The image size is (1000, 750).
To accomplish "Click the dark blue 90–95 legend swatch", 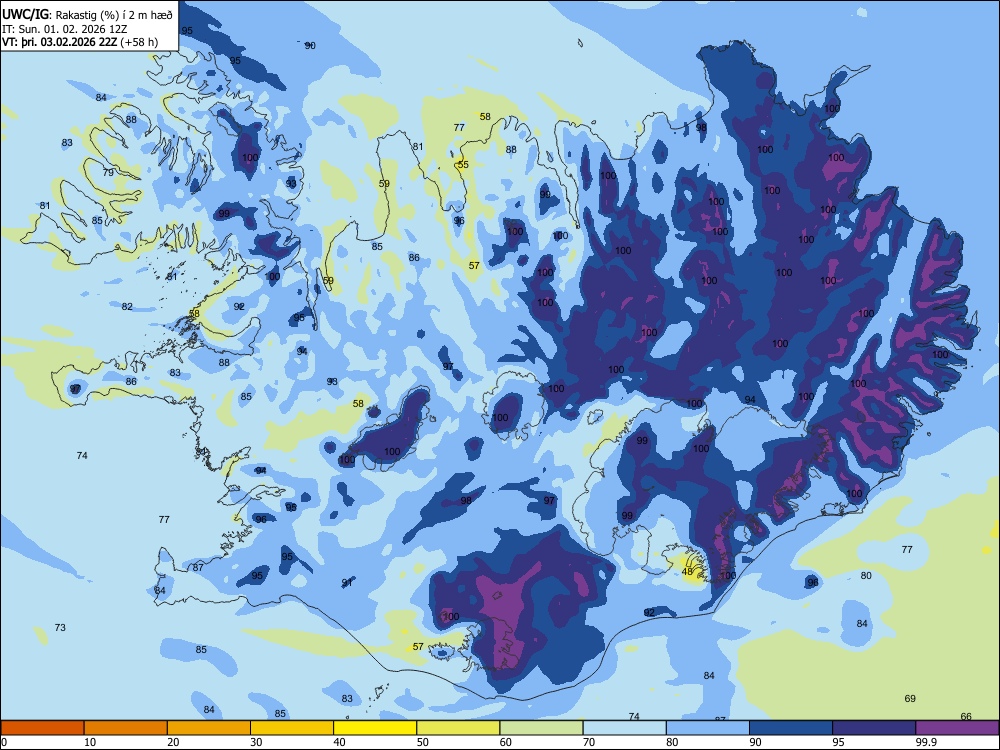I will coord(791,728).
